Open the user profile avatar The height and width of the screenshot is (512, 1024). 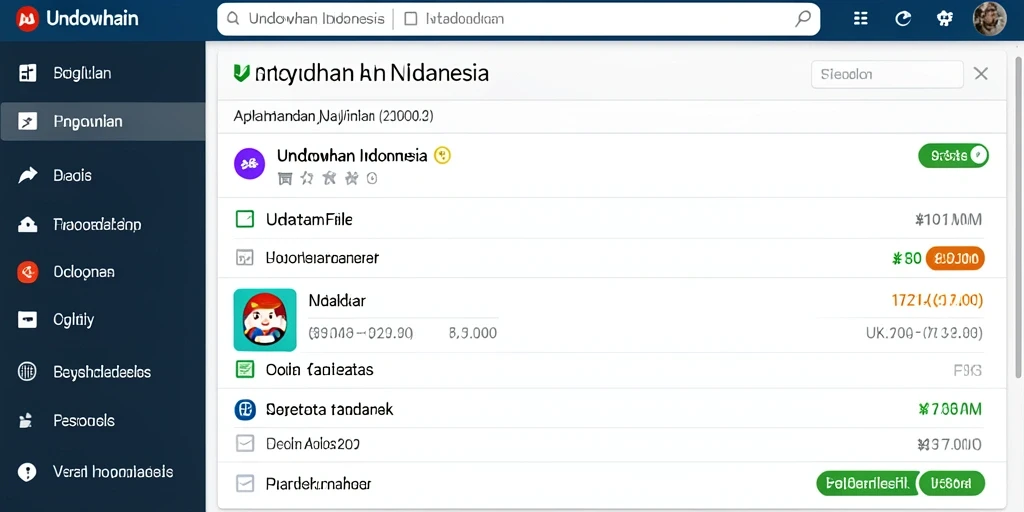(x=989, y=18)
